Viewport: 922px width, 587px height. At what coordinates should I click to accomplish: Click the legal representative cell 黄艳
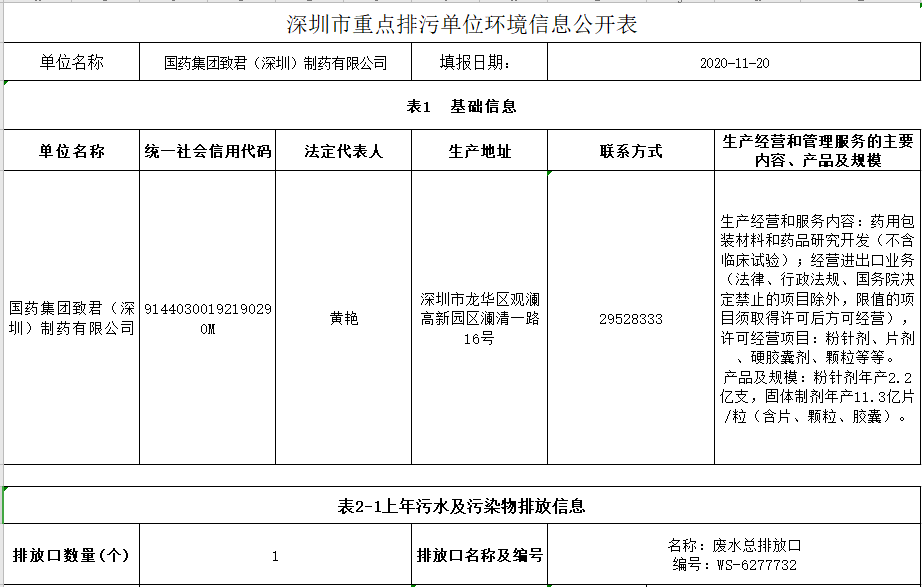click(343, 318)
